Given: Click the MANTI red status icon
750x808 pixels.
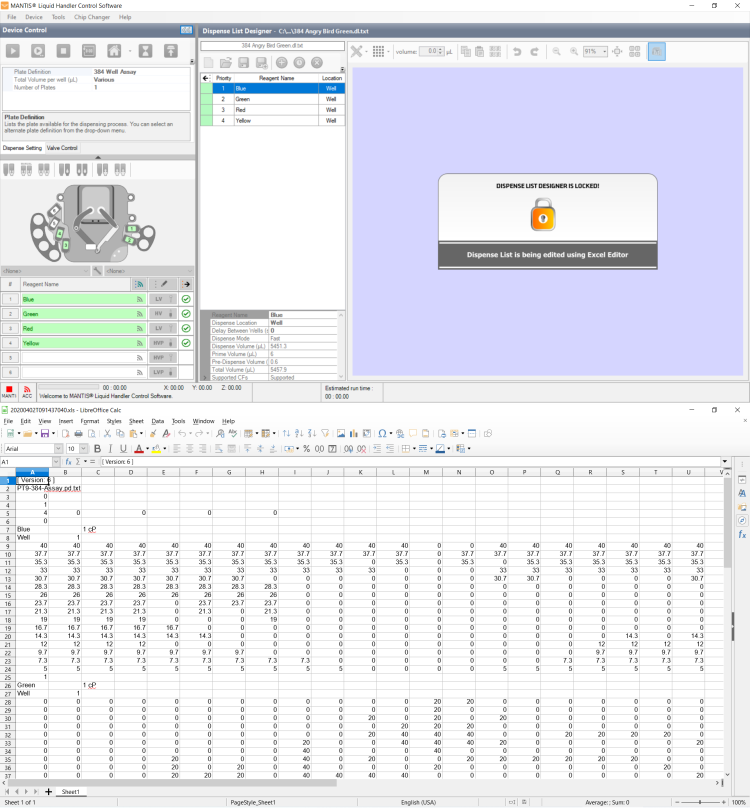Looking at the screenshot, I should pos(9,392).
